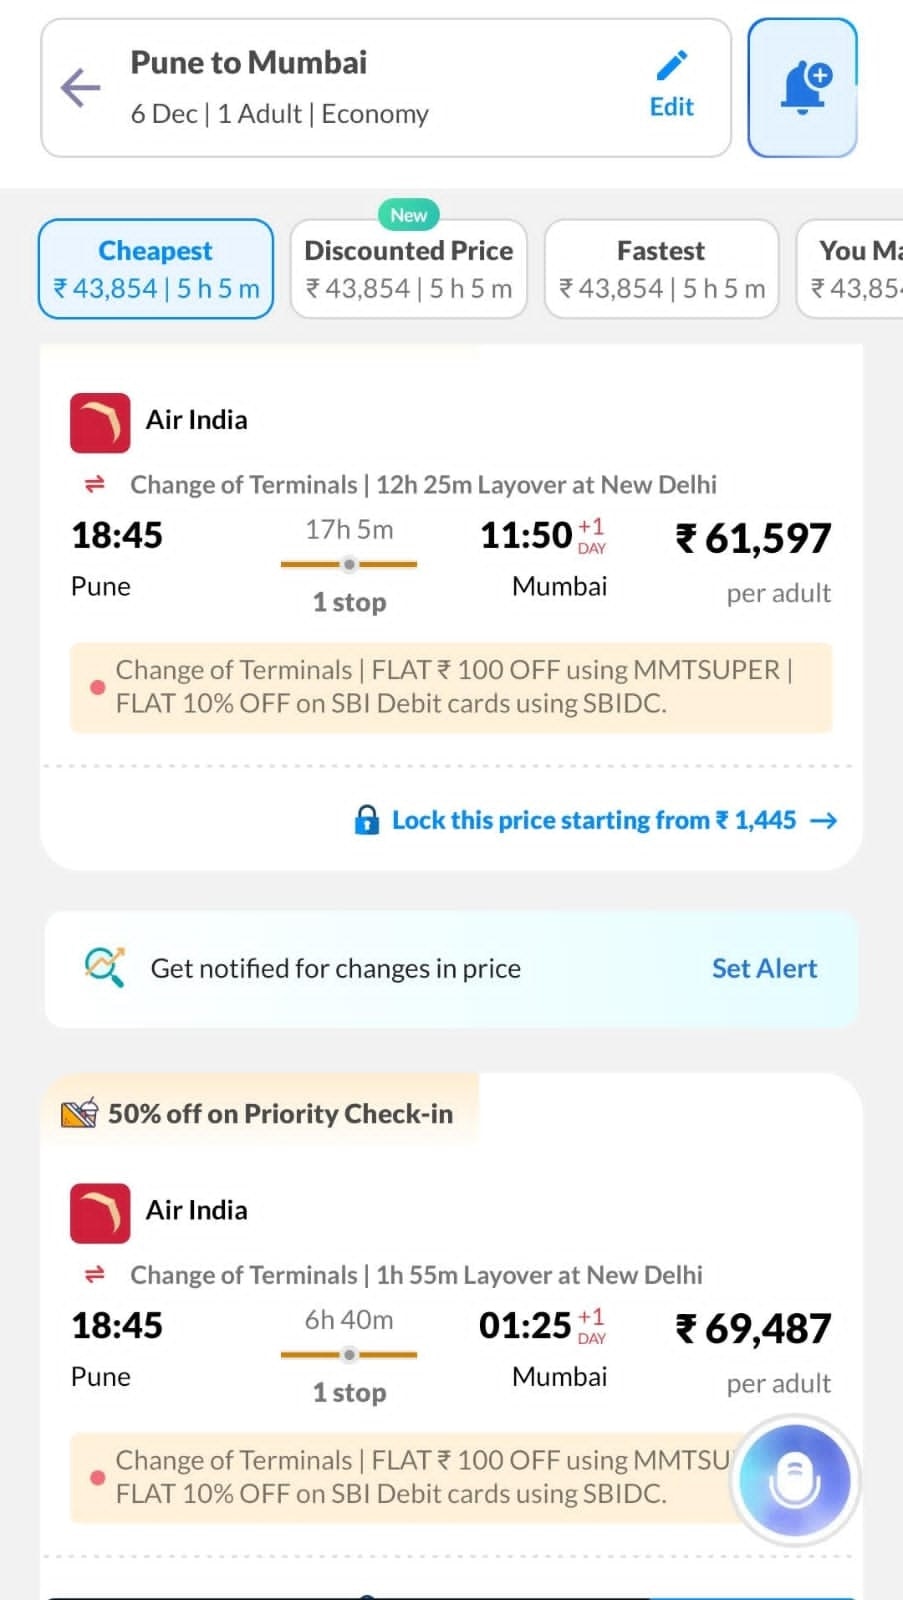Click the New badge above Discounted Price
903x1600 pixels.
[408, 214]
